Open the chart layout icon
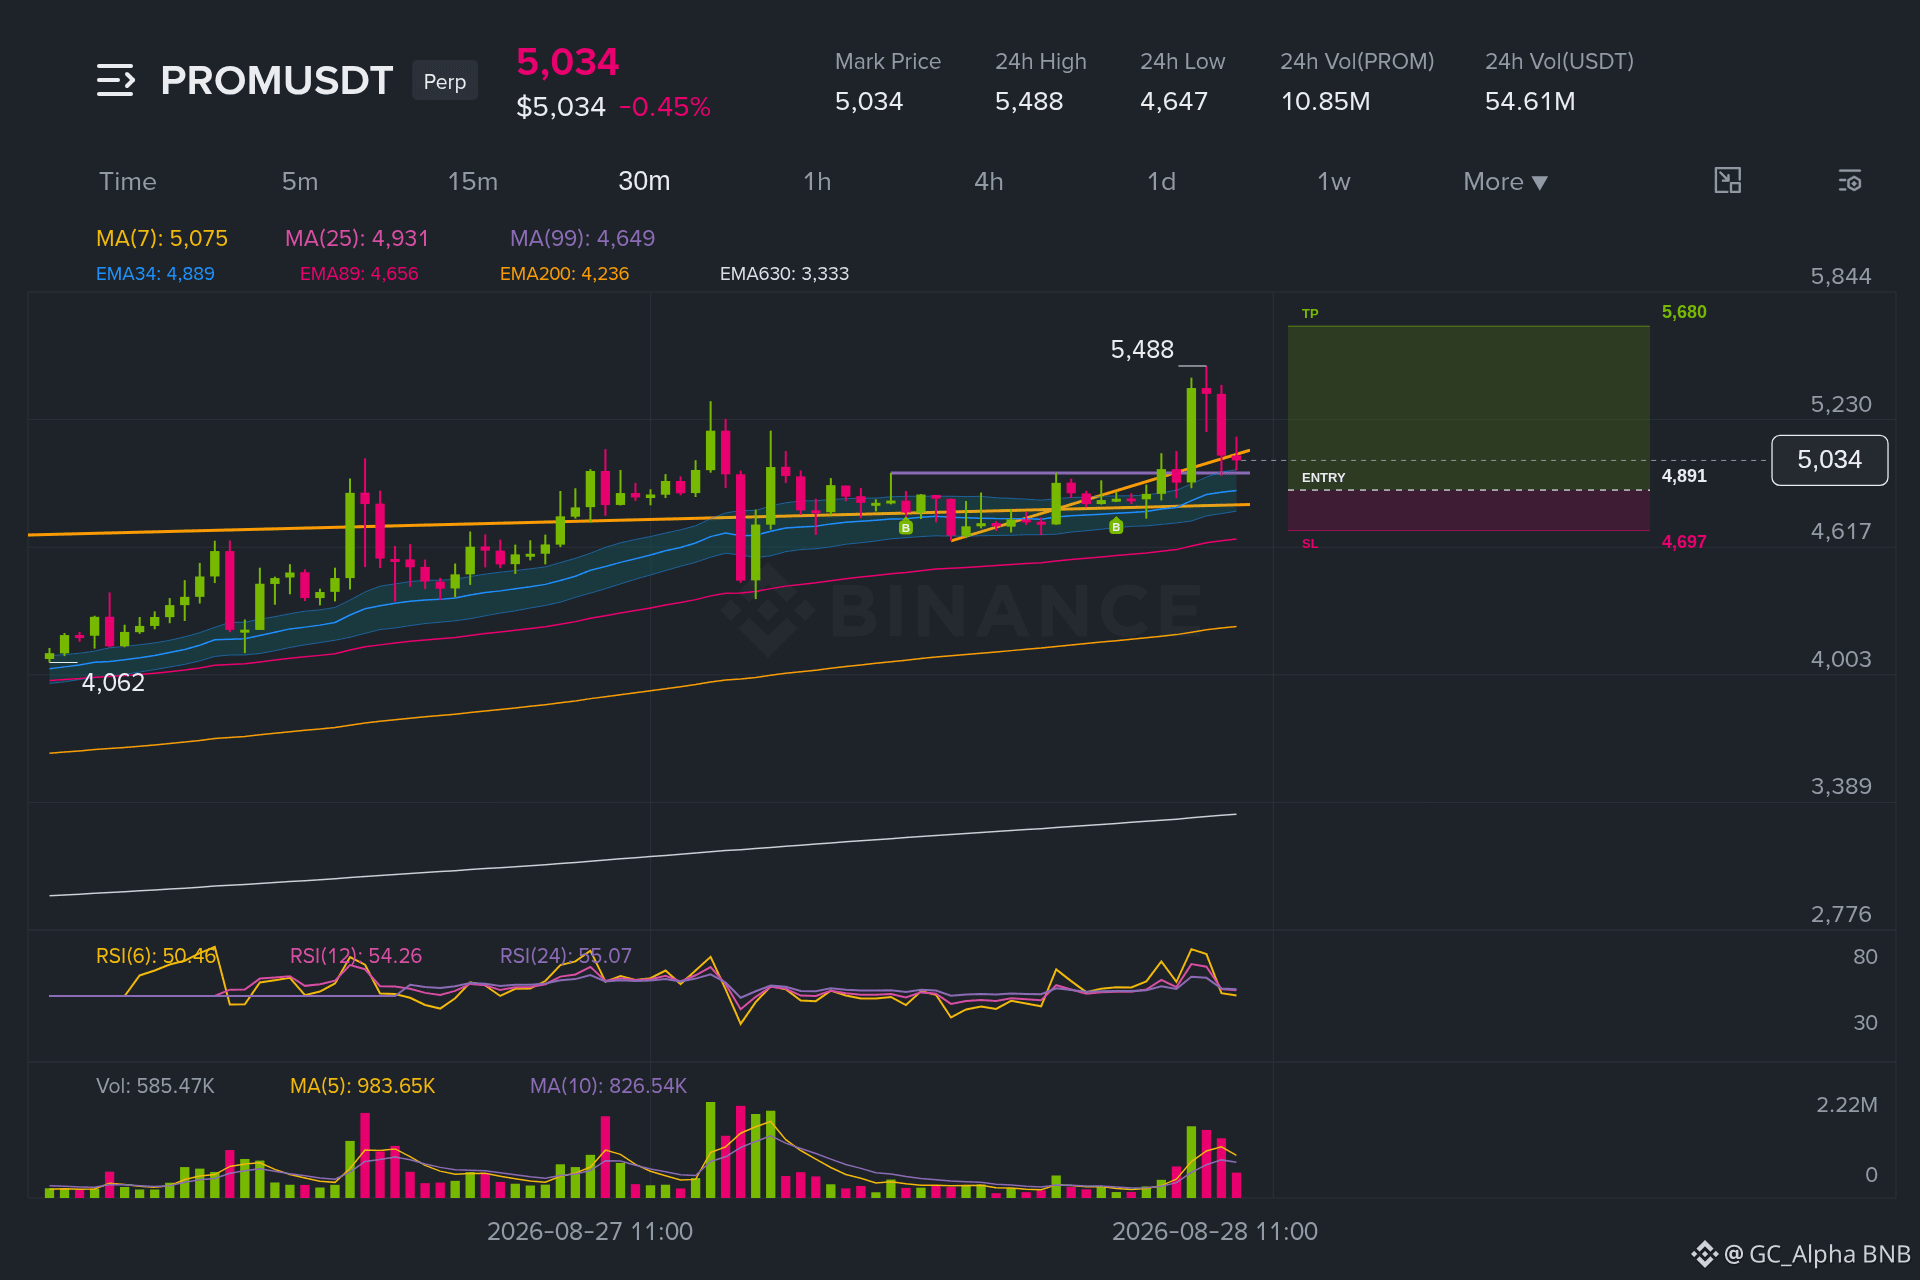The image size is (1920, 1280). (x=1728, y=181)
